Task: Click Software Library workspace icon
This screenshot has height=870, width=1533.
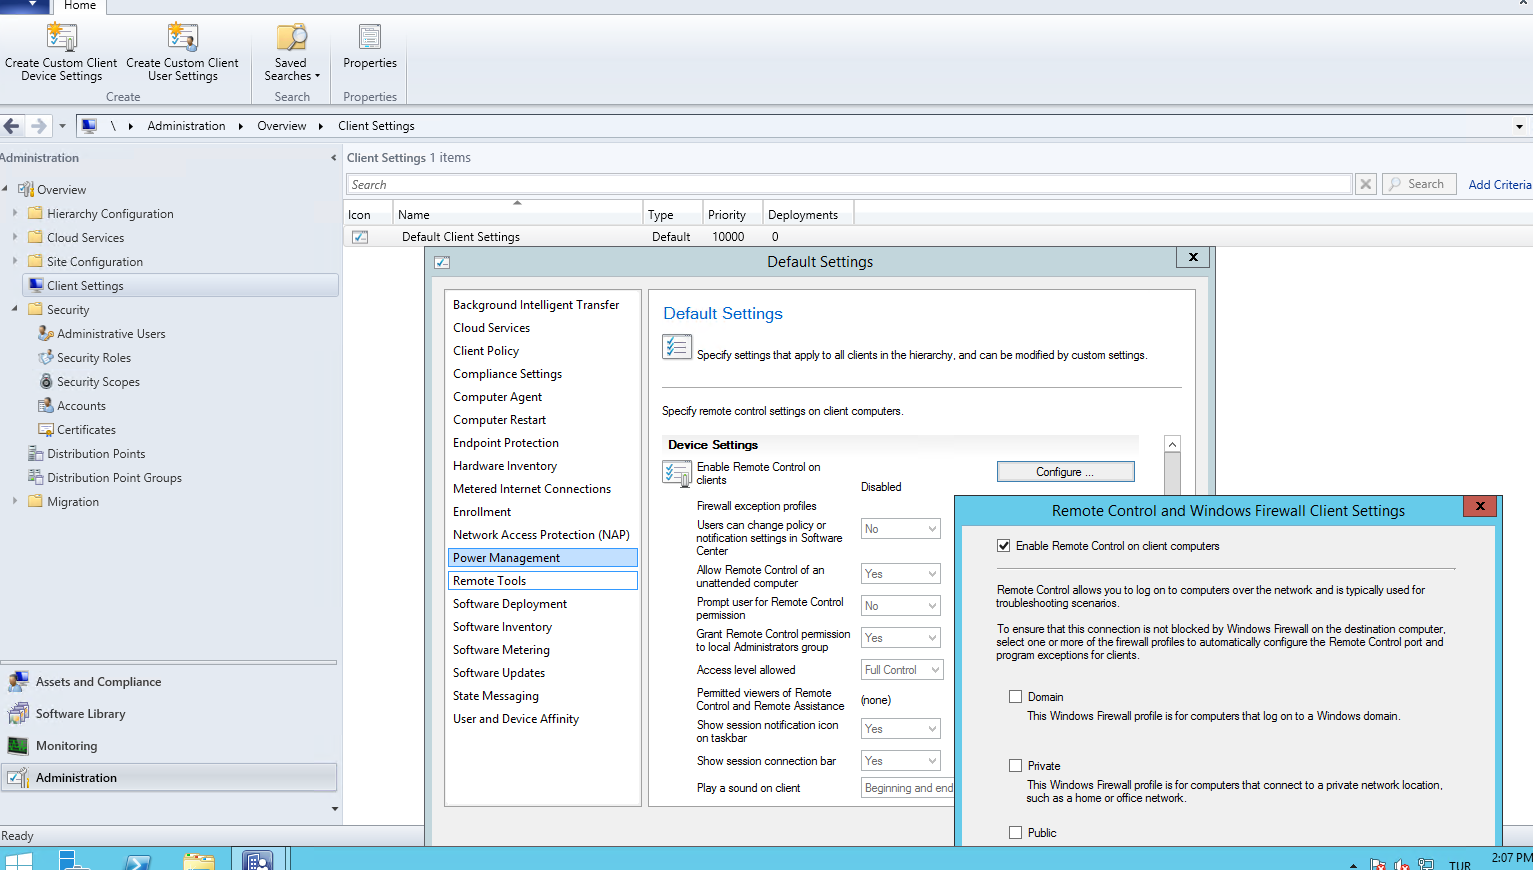Action: (18, 714)
